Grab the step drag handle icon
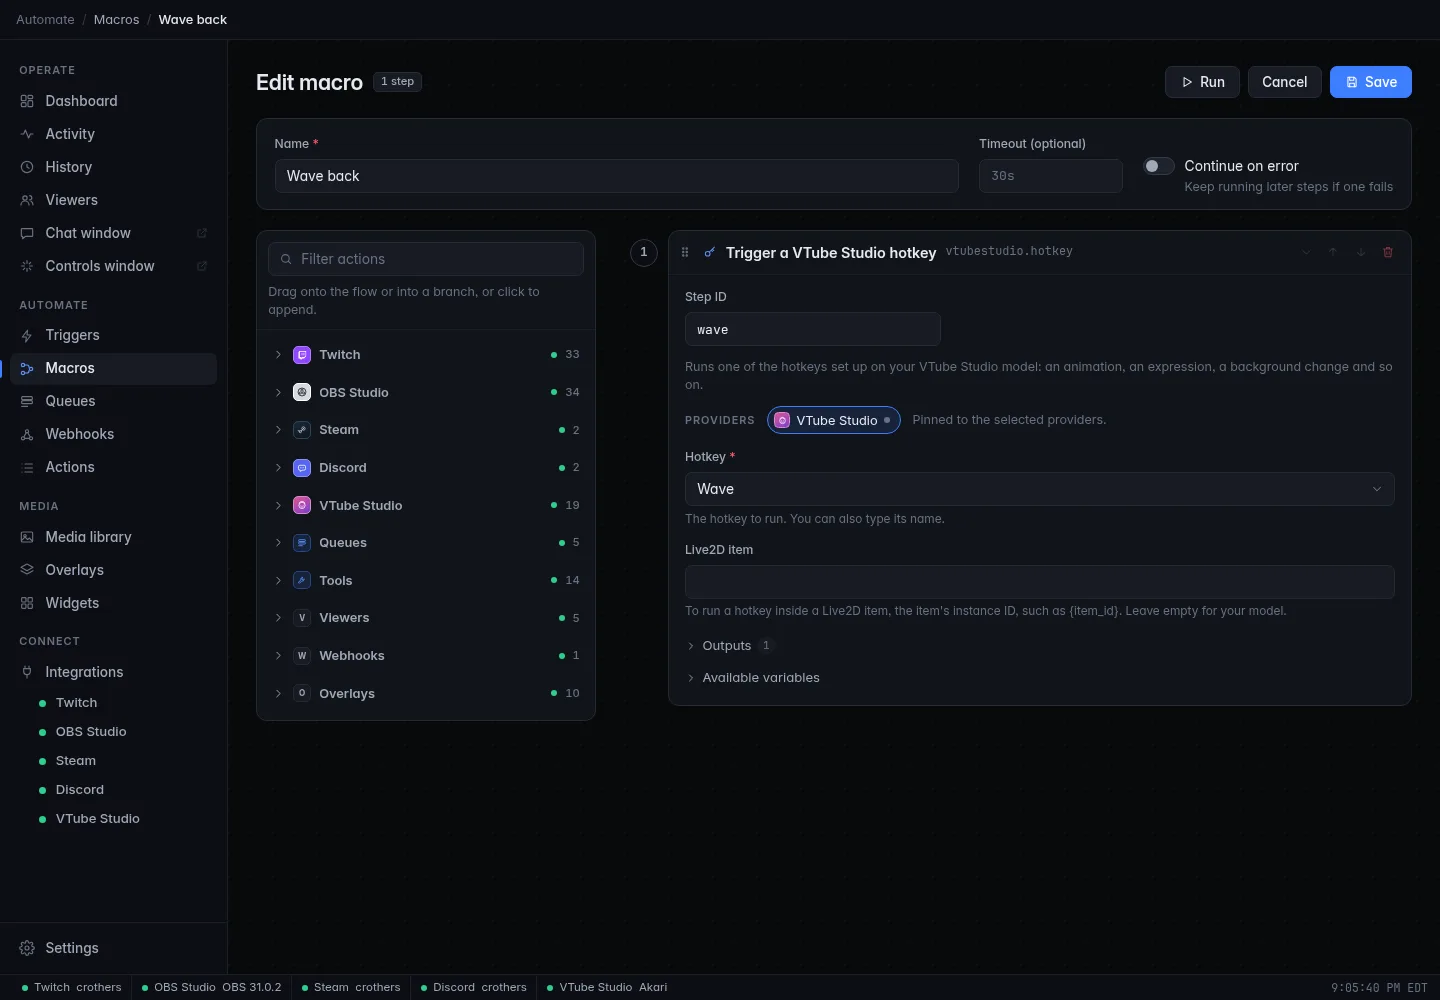This screenshot has width=1440, height=1000. pos(685,252)
